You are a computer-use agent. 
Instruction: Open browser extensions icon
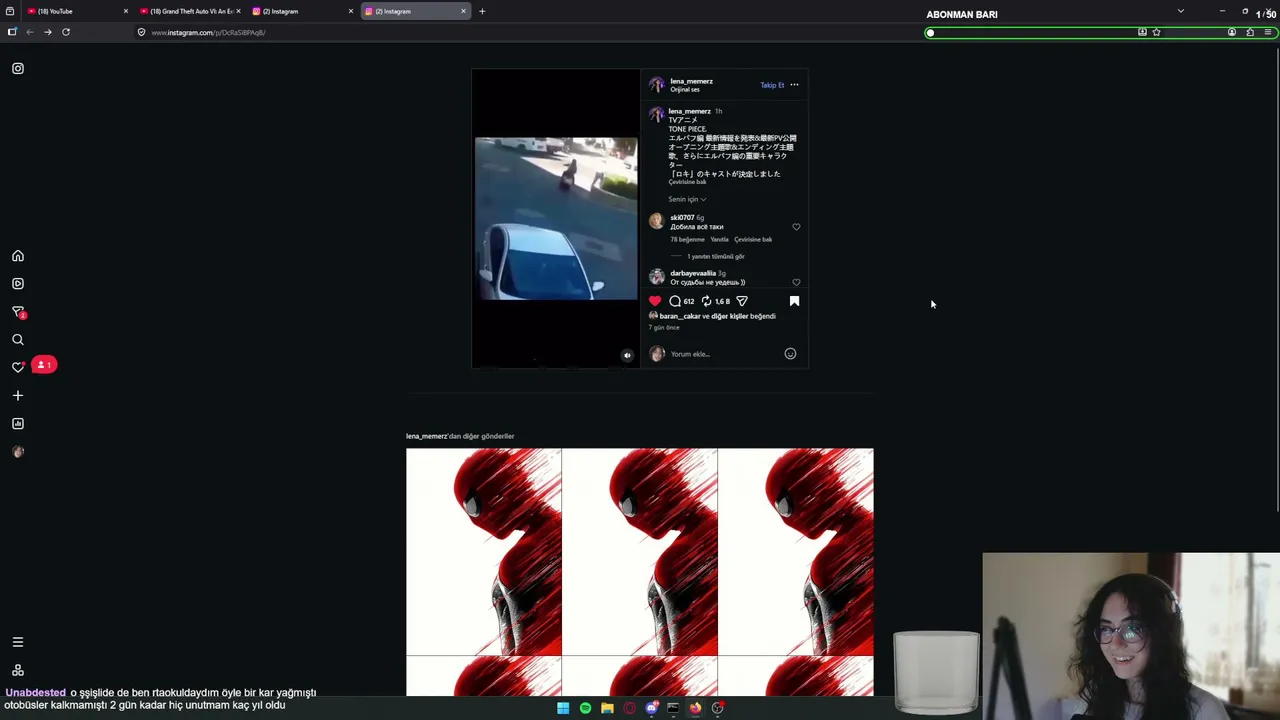click(x=1250, y=32)
